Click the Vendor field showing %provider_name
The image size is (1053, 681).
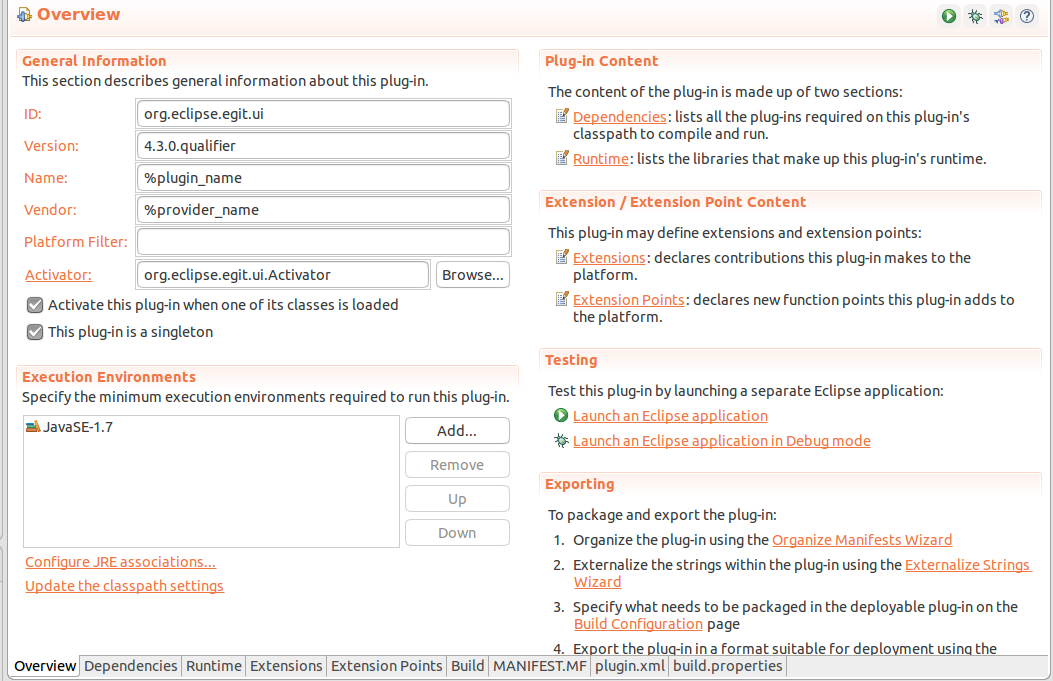323,210
